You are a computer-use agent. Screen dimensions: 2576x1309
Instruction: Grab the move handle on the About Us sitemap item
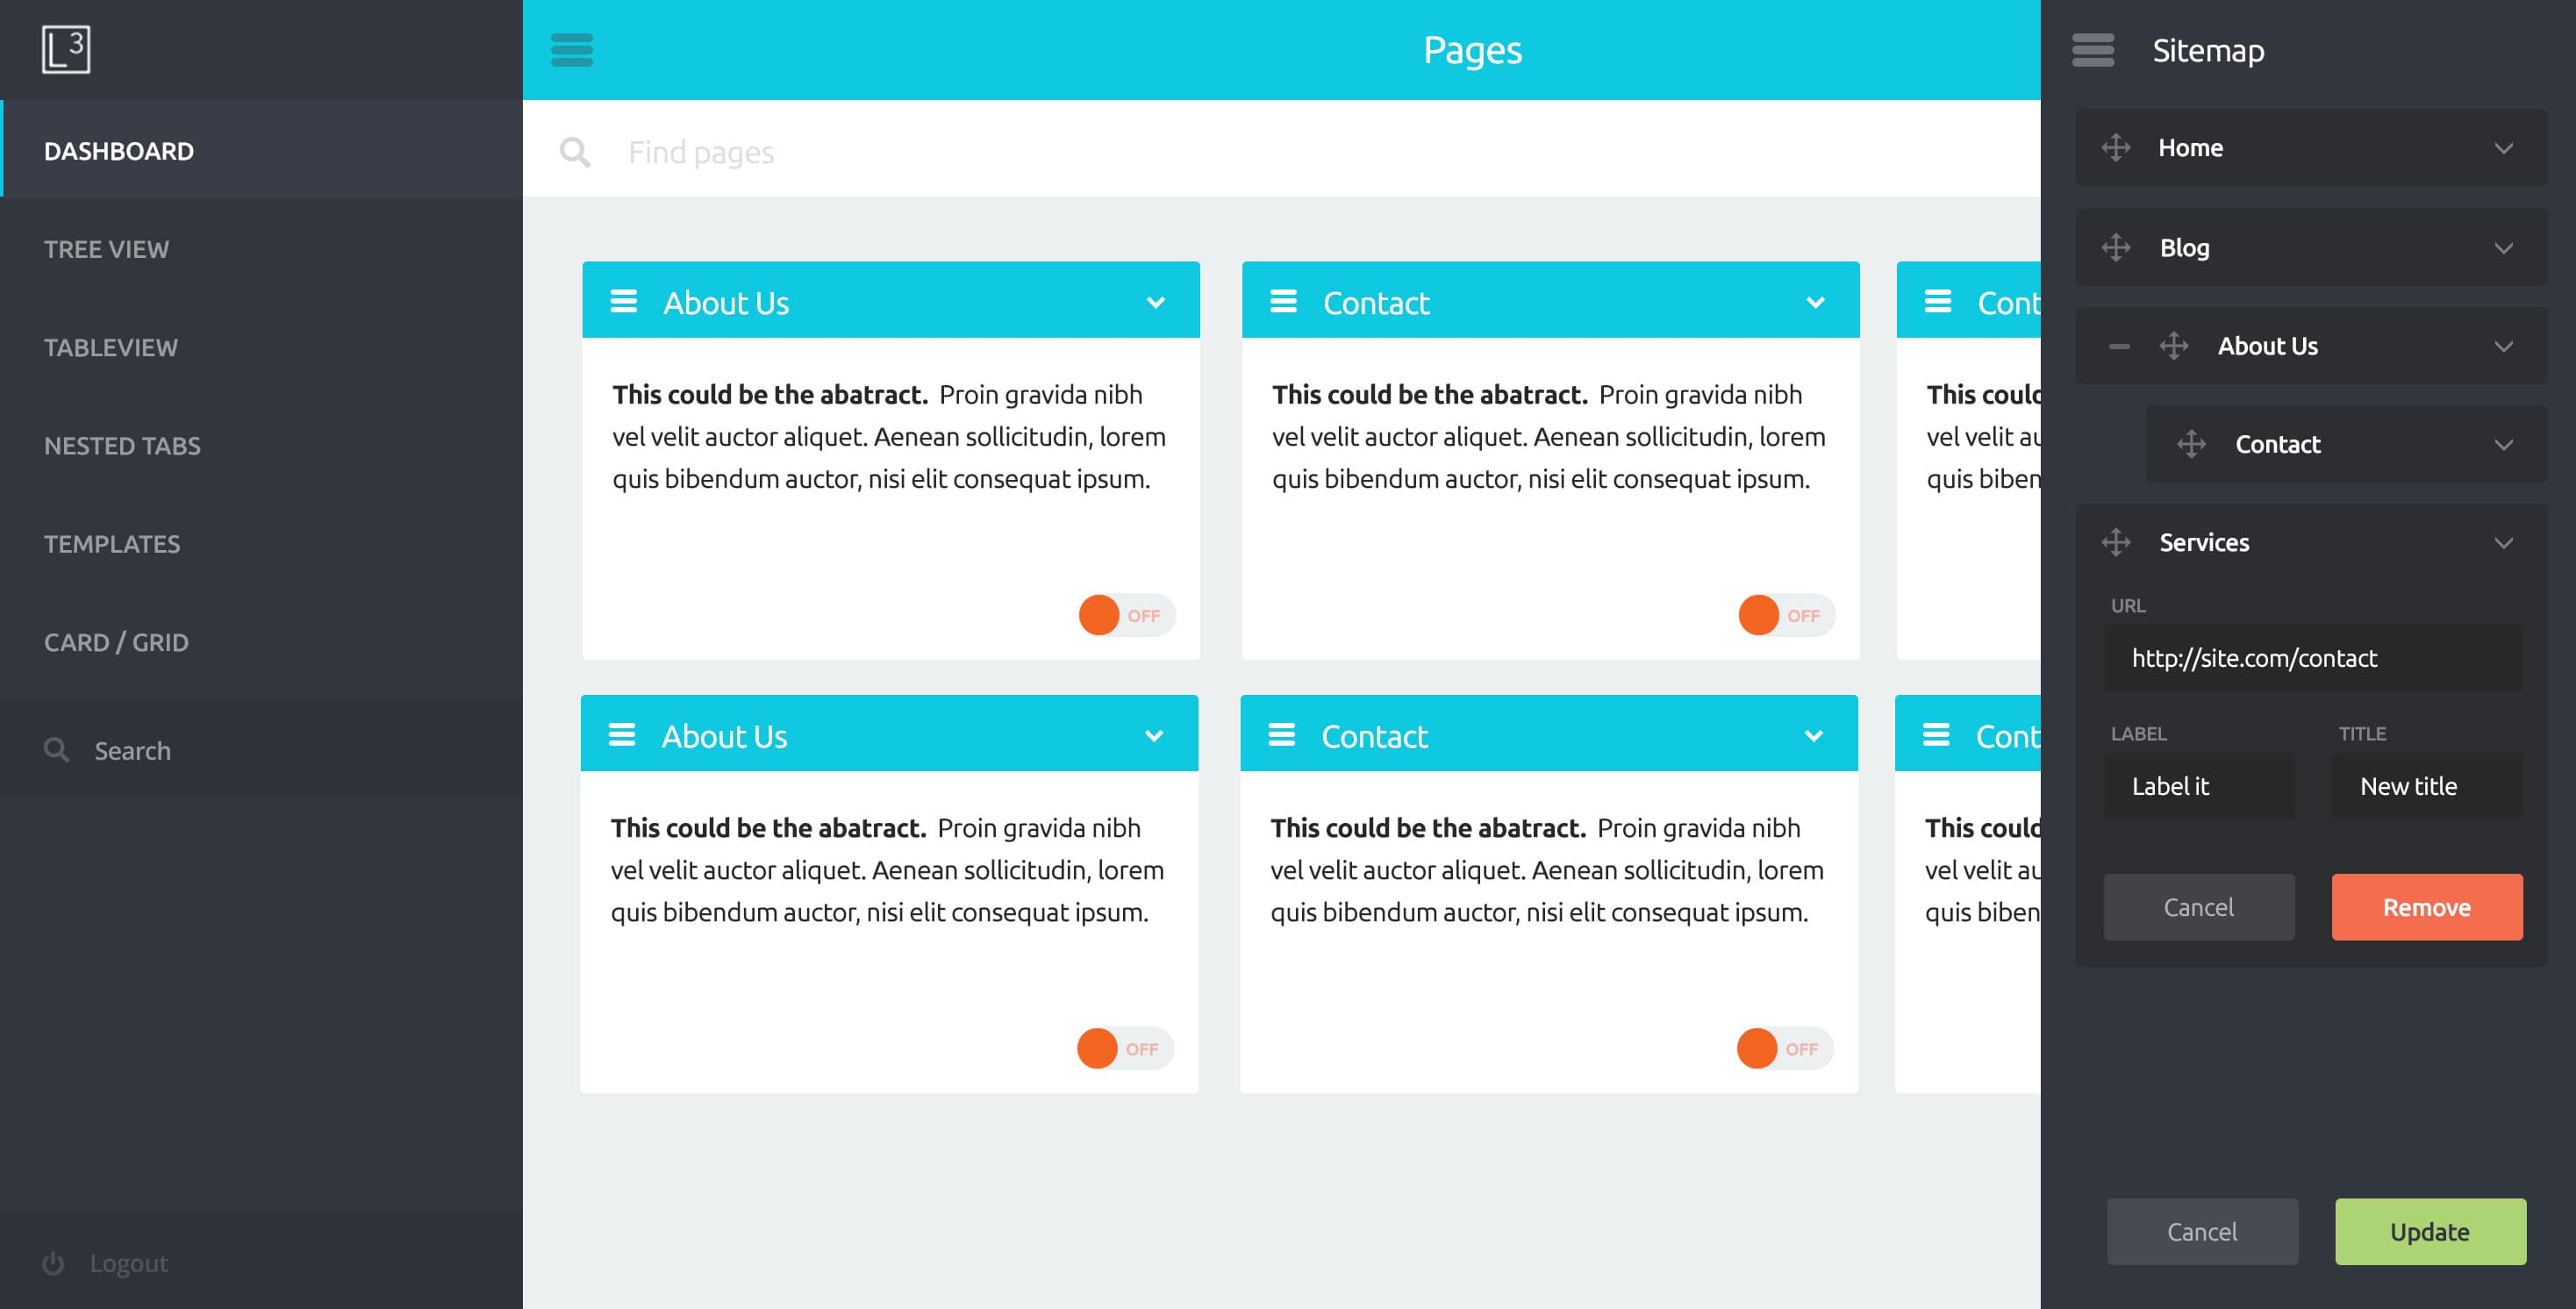click(2174, 346)
